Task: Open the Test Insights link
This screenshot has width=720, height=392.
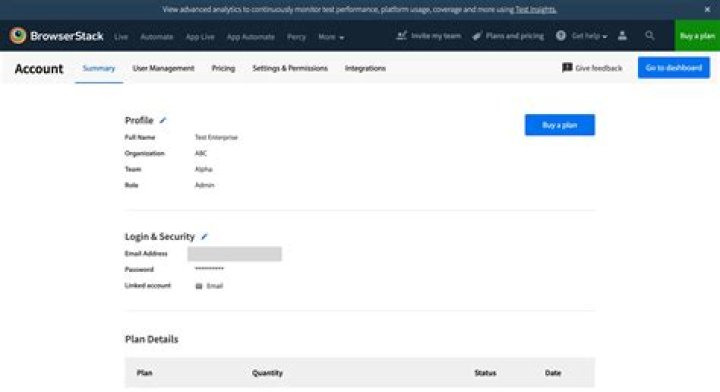Action: [536, 9]
